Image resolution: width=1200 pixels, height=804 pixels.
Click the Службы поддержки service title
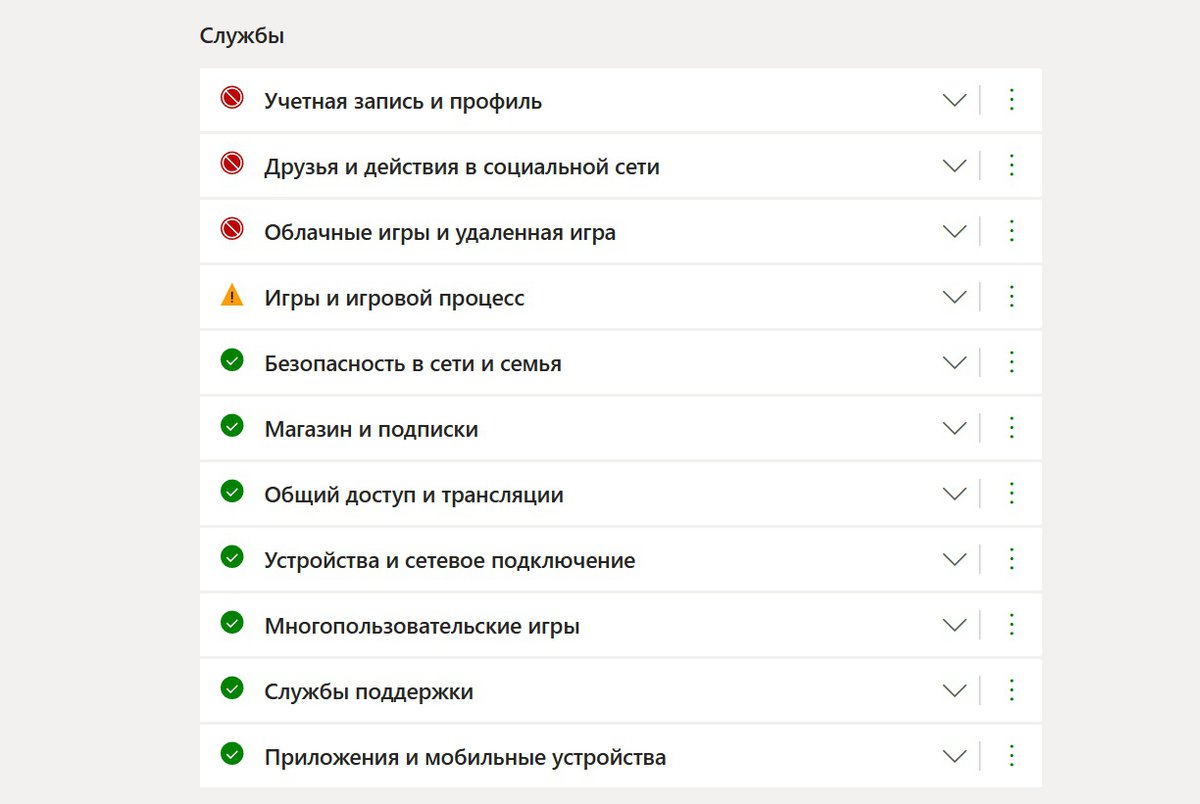tap(368, 692)
